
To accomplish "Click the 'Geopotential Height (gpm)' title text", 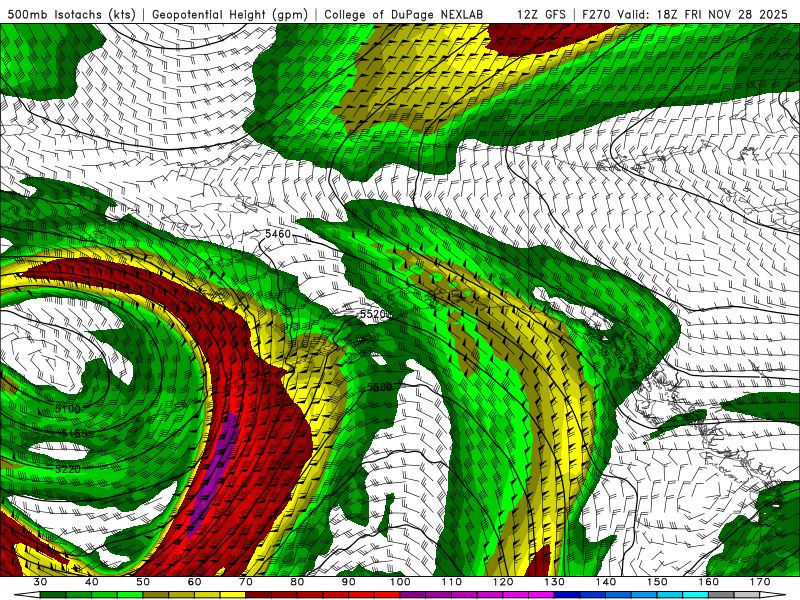I will point(230,14).
